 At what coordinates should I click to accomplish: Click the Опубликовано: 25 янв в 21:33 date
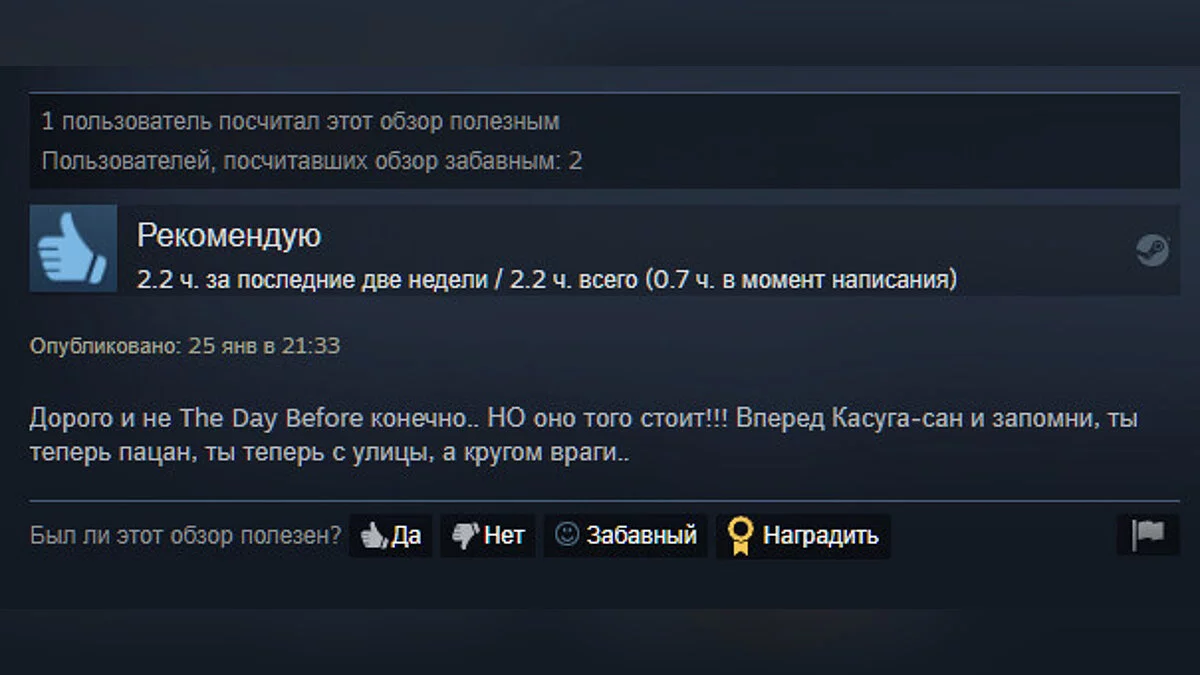pos(185,346)
